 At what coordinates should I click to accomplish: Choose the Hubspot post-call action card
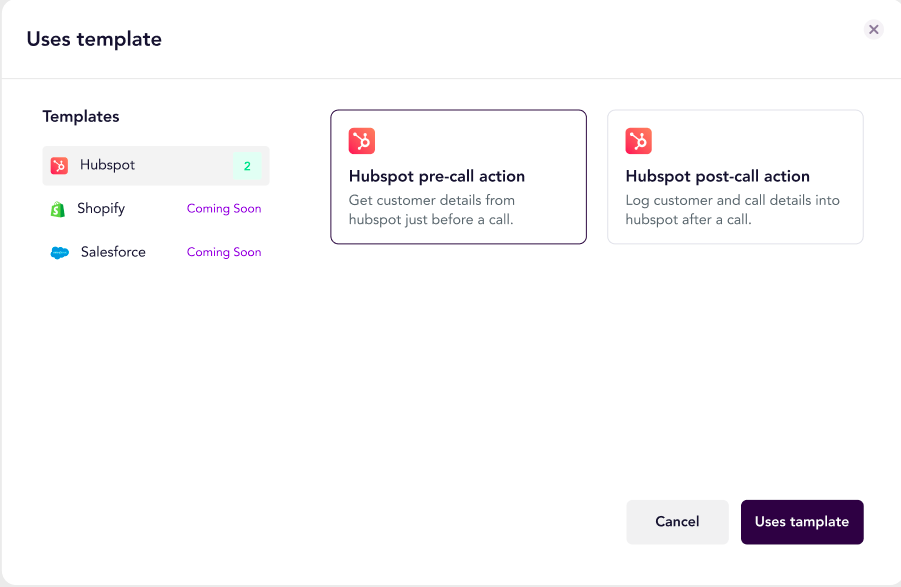click(736, 177)
